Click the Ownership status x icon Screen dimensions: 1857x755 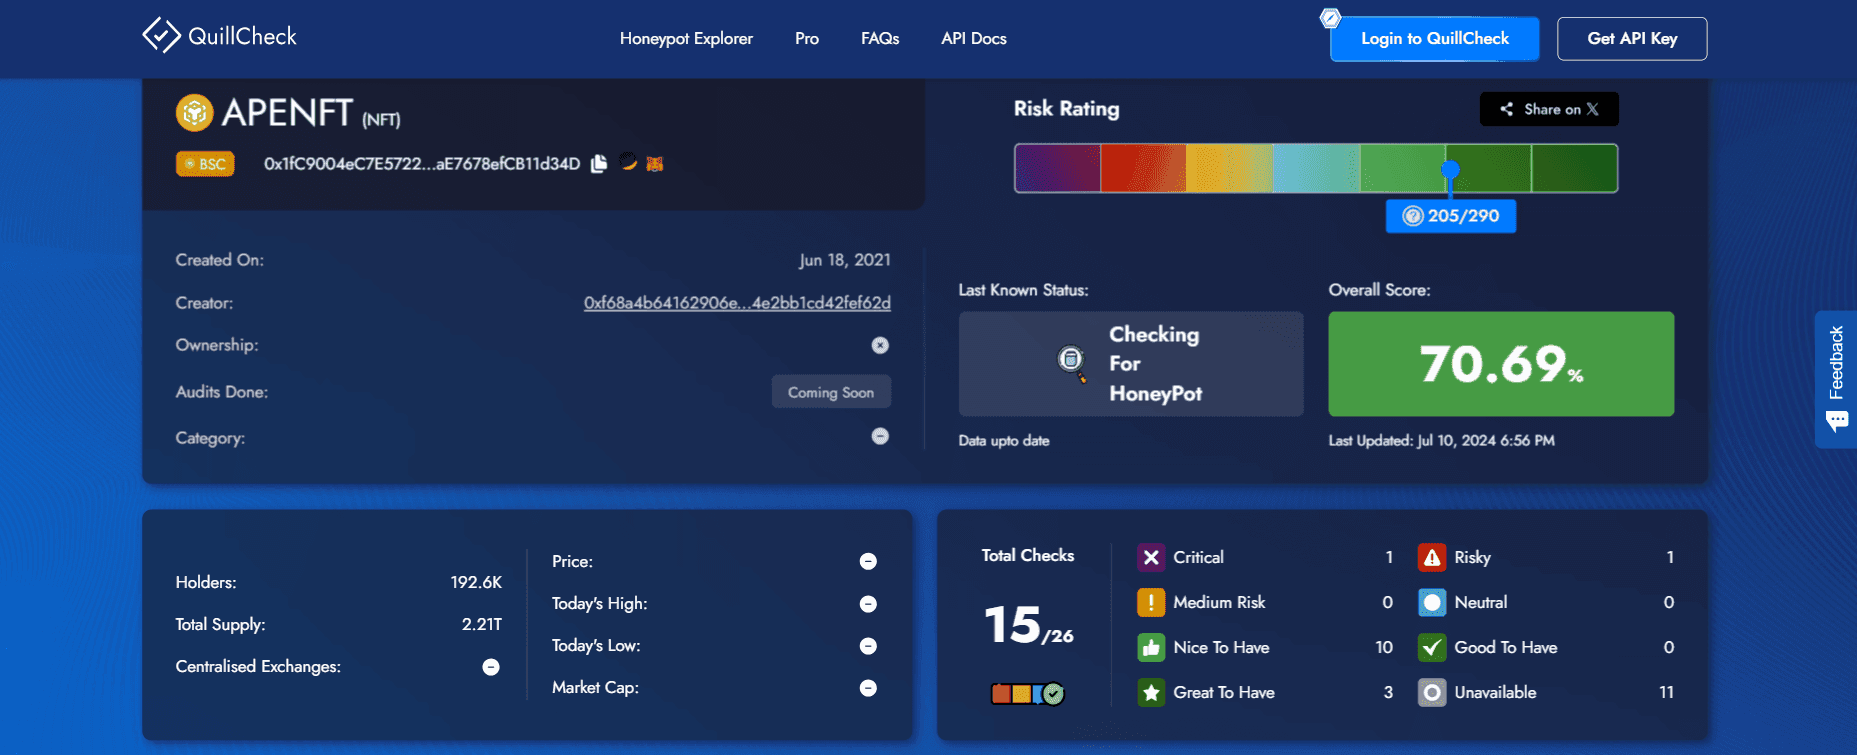tap(880, 345)
